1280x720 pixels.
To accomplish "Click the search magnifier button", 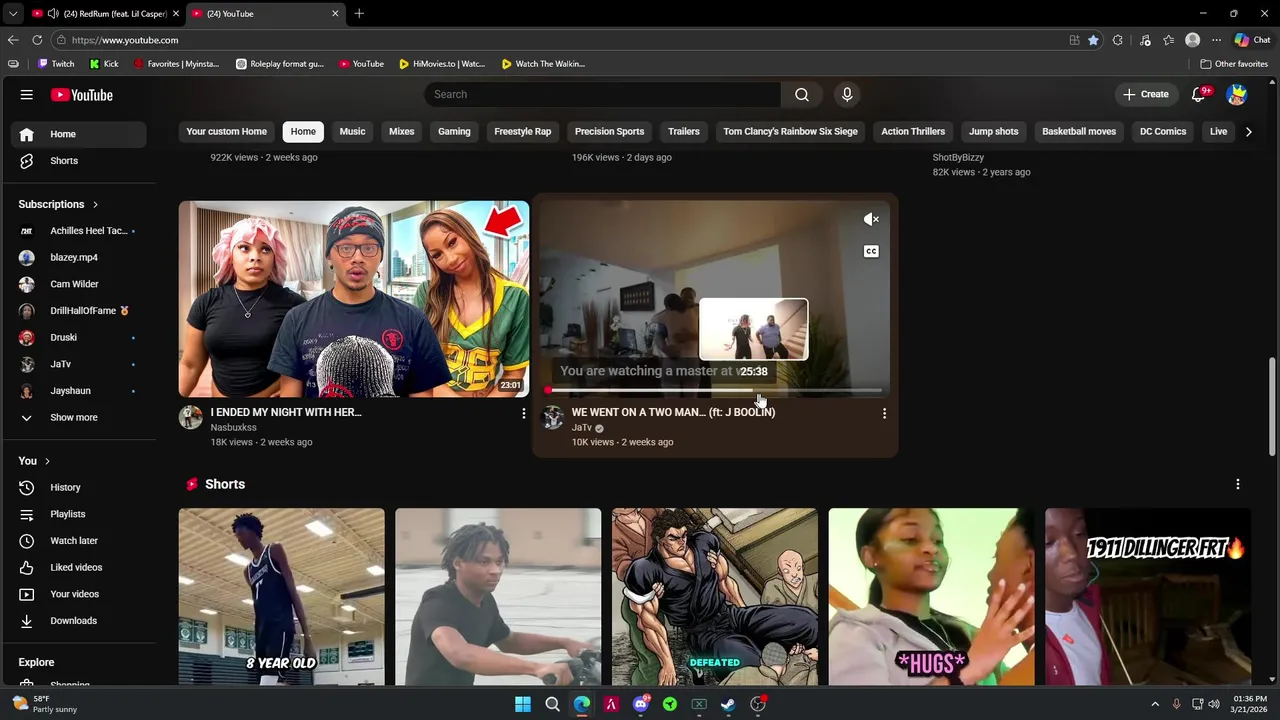I will click(x=802, y=94).
